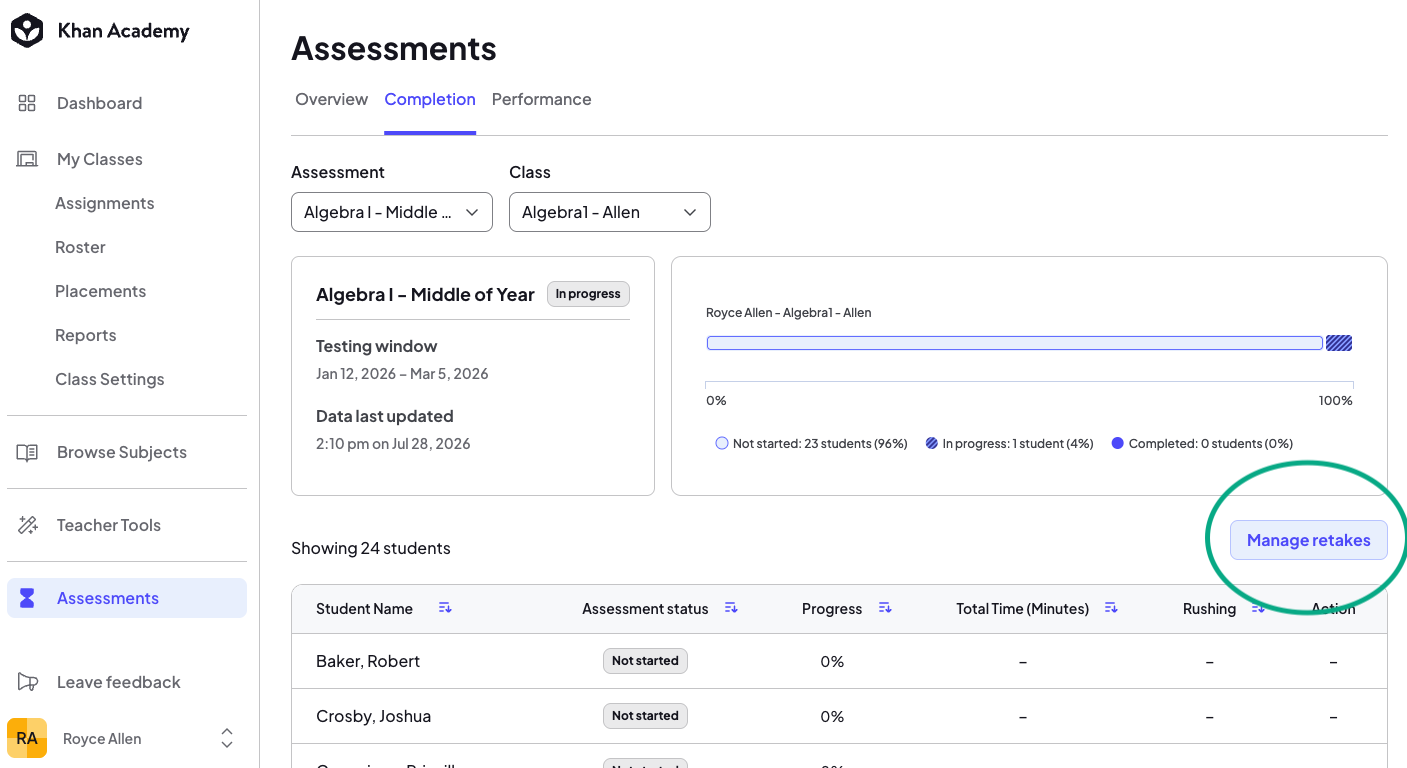Open the Reports link
The height and width of the screenshot is (768, 1407).
86,335
